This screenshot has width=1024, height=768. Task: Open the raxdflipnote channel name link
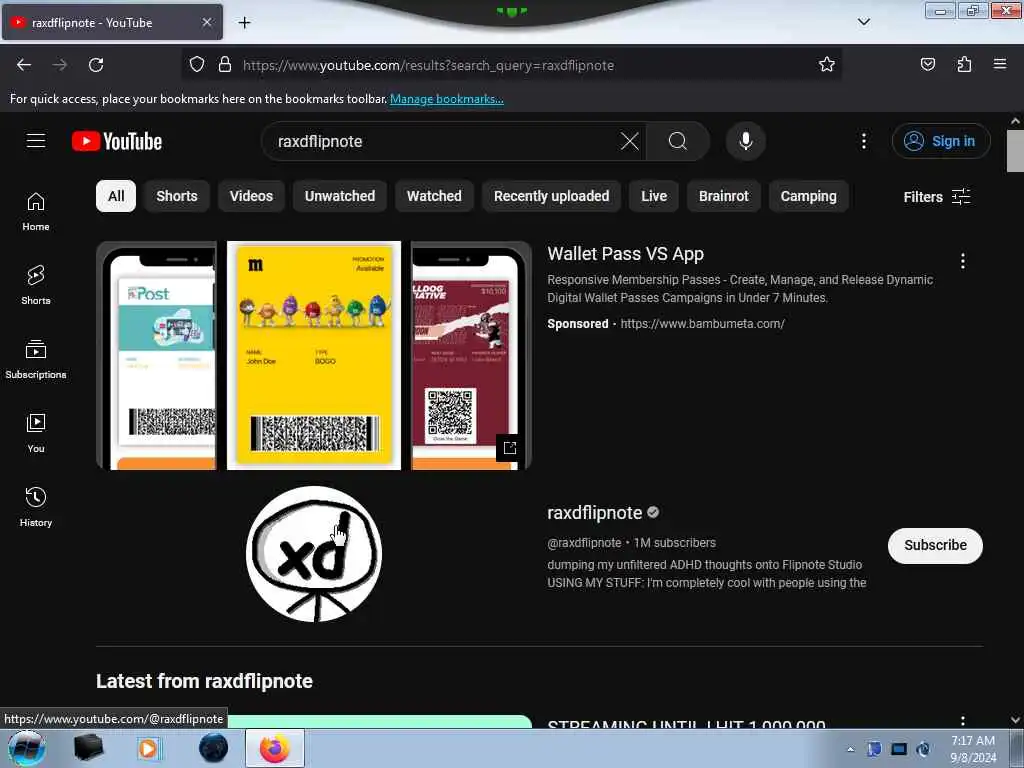[x=594, y=513]
